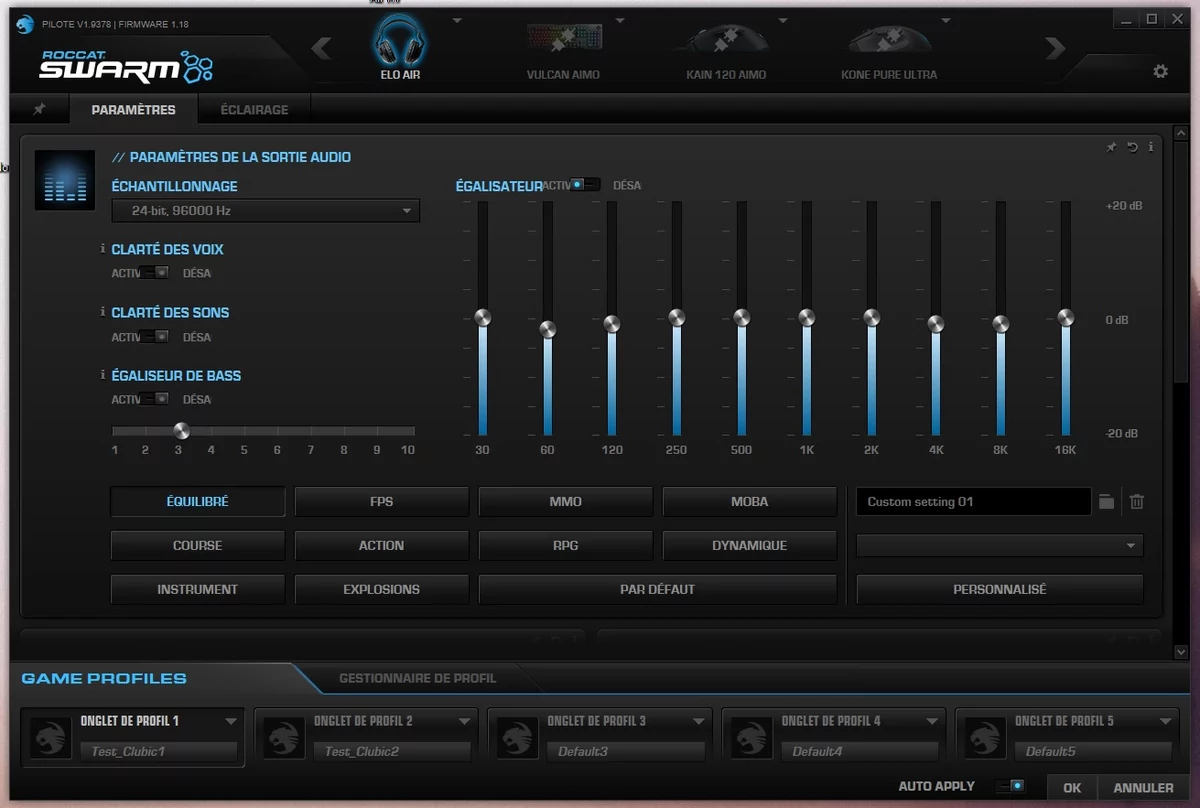Viewport: 1200px width, 808px height.
Task: Select the FPS equalizer preset
Action: pyautogui.click(x=382, y=502)
